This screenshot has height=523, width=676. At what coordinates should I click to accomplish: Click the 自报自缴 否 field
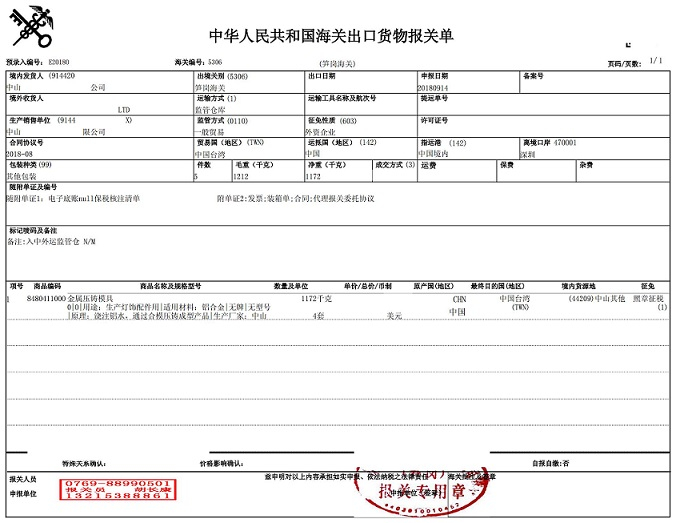point(551,464)
